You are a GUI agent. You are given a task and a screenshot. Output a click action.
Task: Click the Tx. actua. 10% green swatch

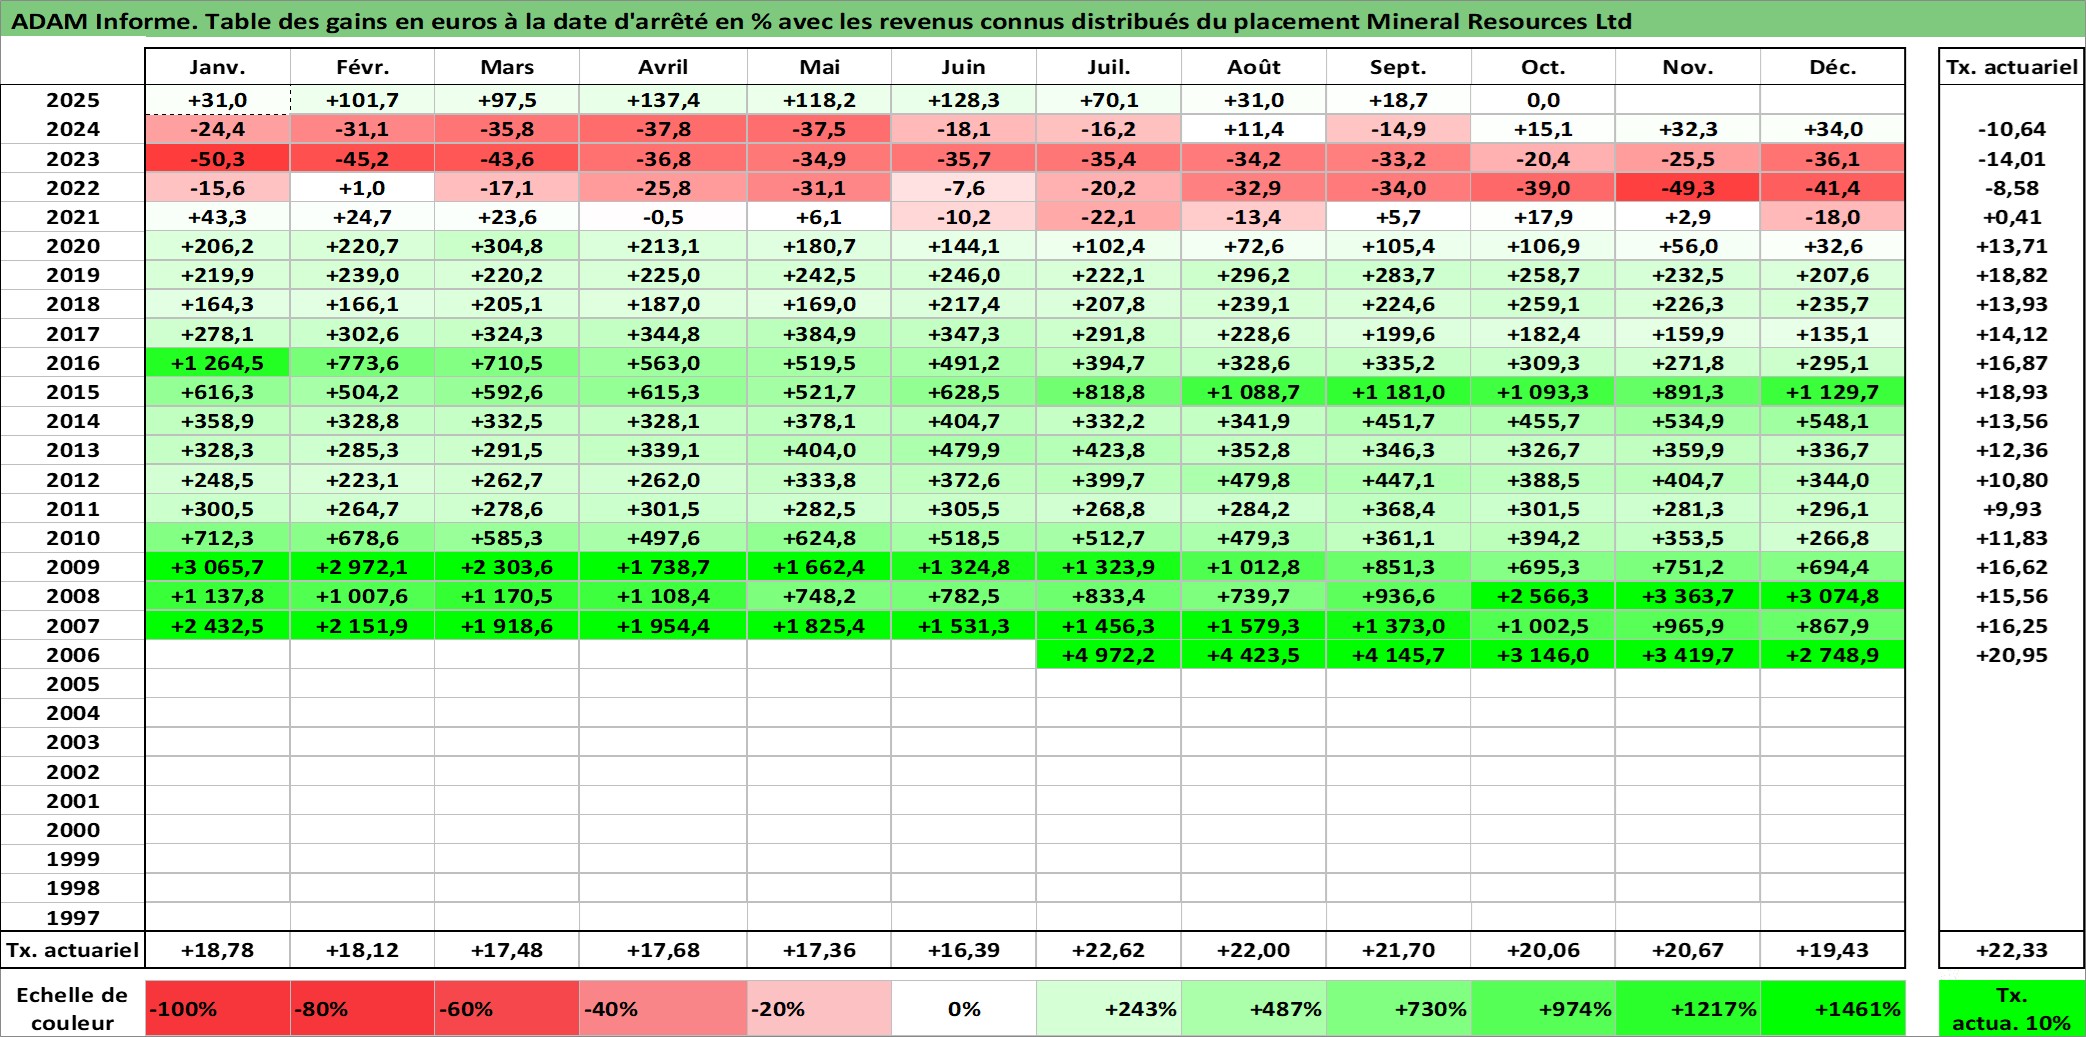point(2012,1008)
